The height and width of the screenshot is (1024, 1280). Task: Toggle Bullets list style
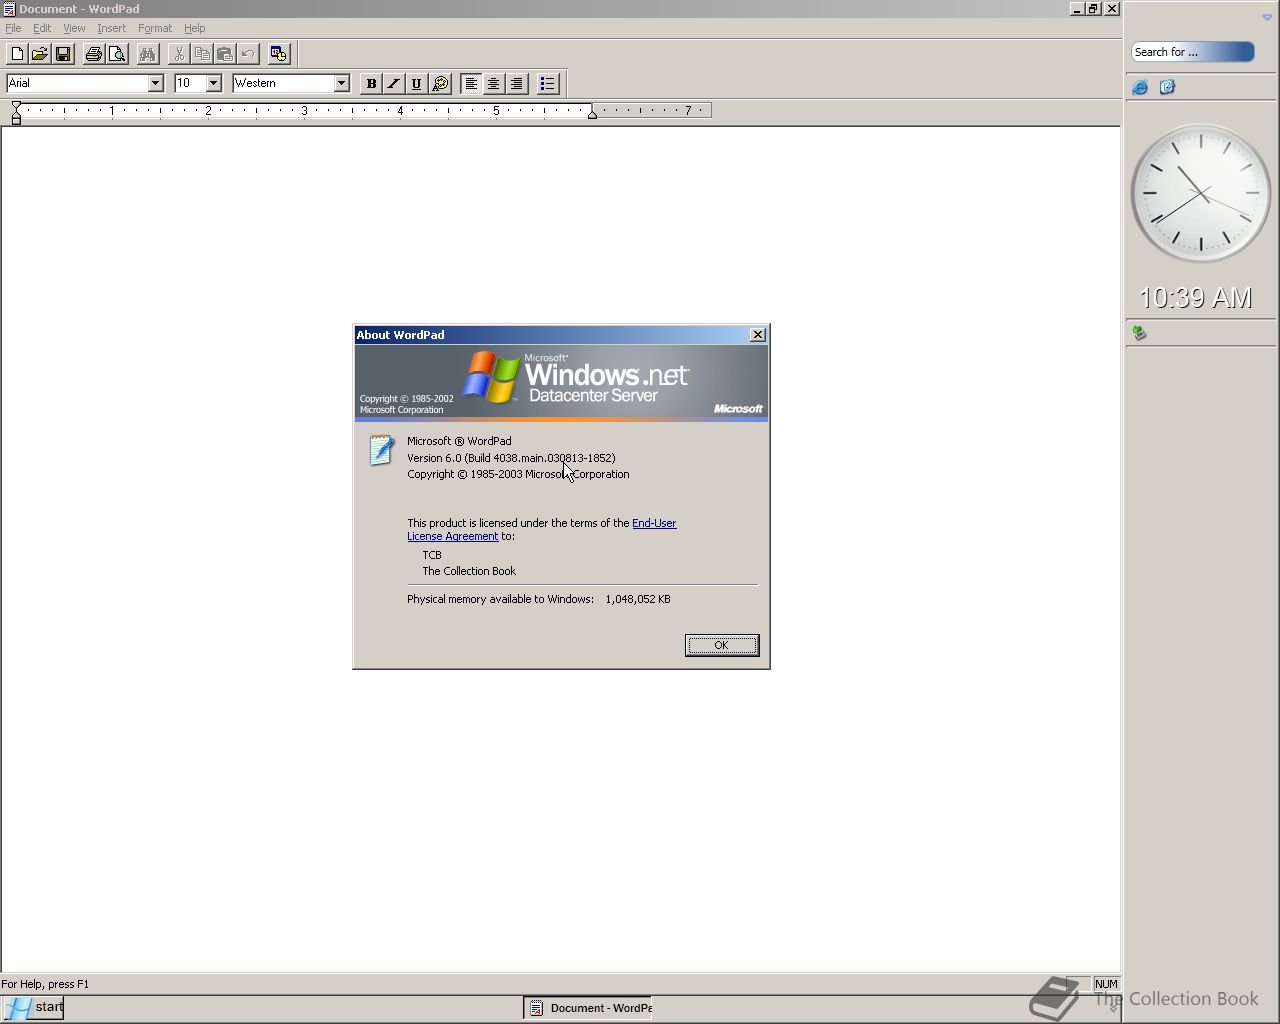[x=548, y=84]
